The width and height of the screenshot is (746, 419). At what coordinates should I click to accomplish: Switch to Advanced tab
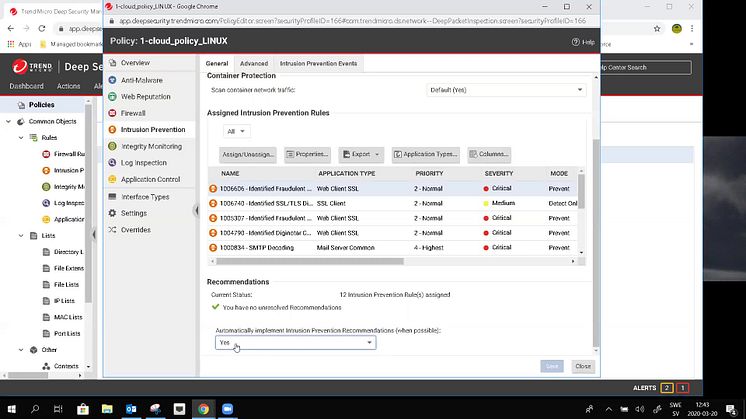(x=254, y=64)
